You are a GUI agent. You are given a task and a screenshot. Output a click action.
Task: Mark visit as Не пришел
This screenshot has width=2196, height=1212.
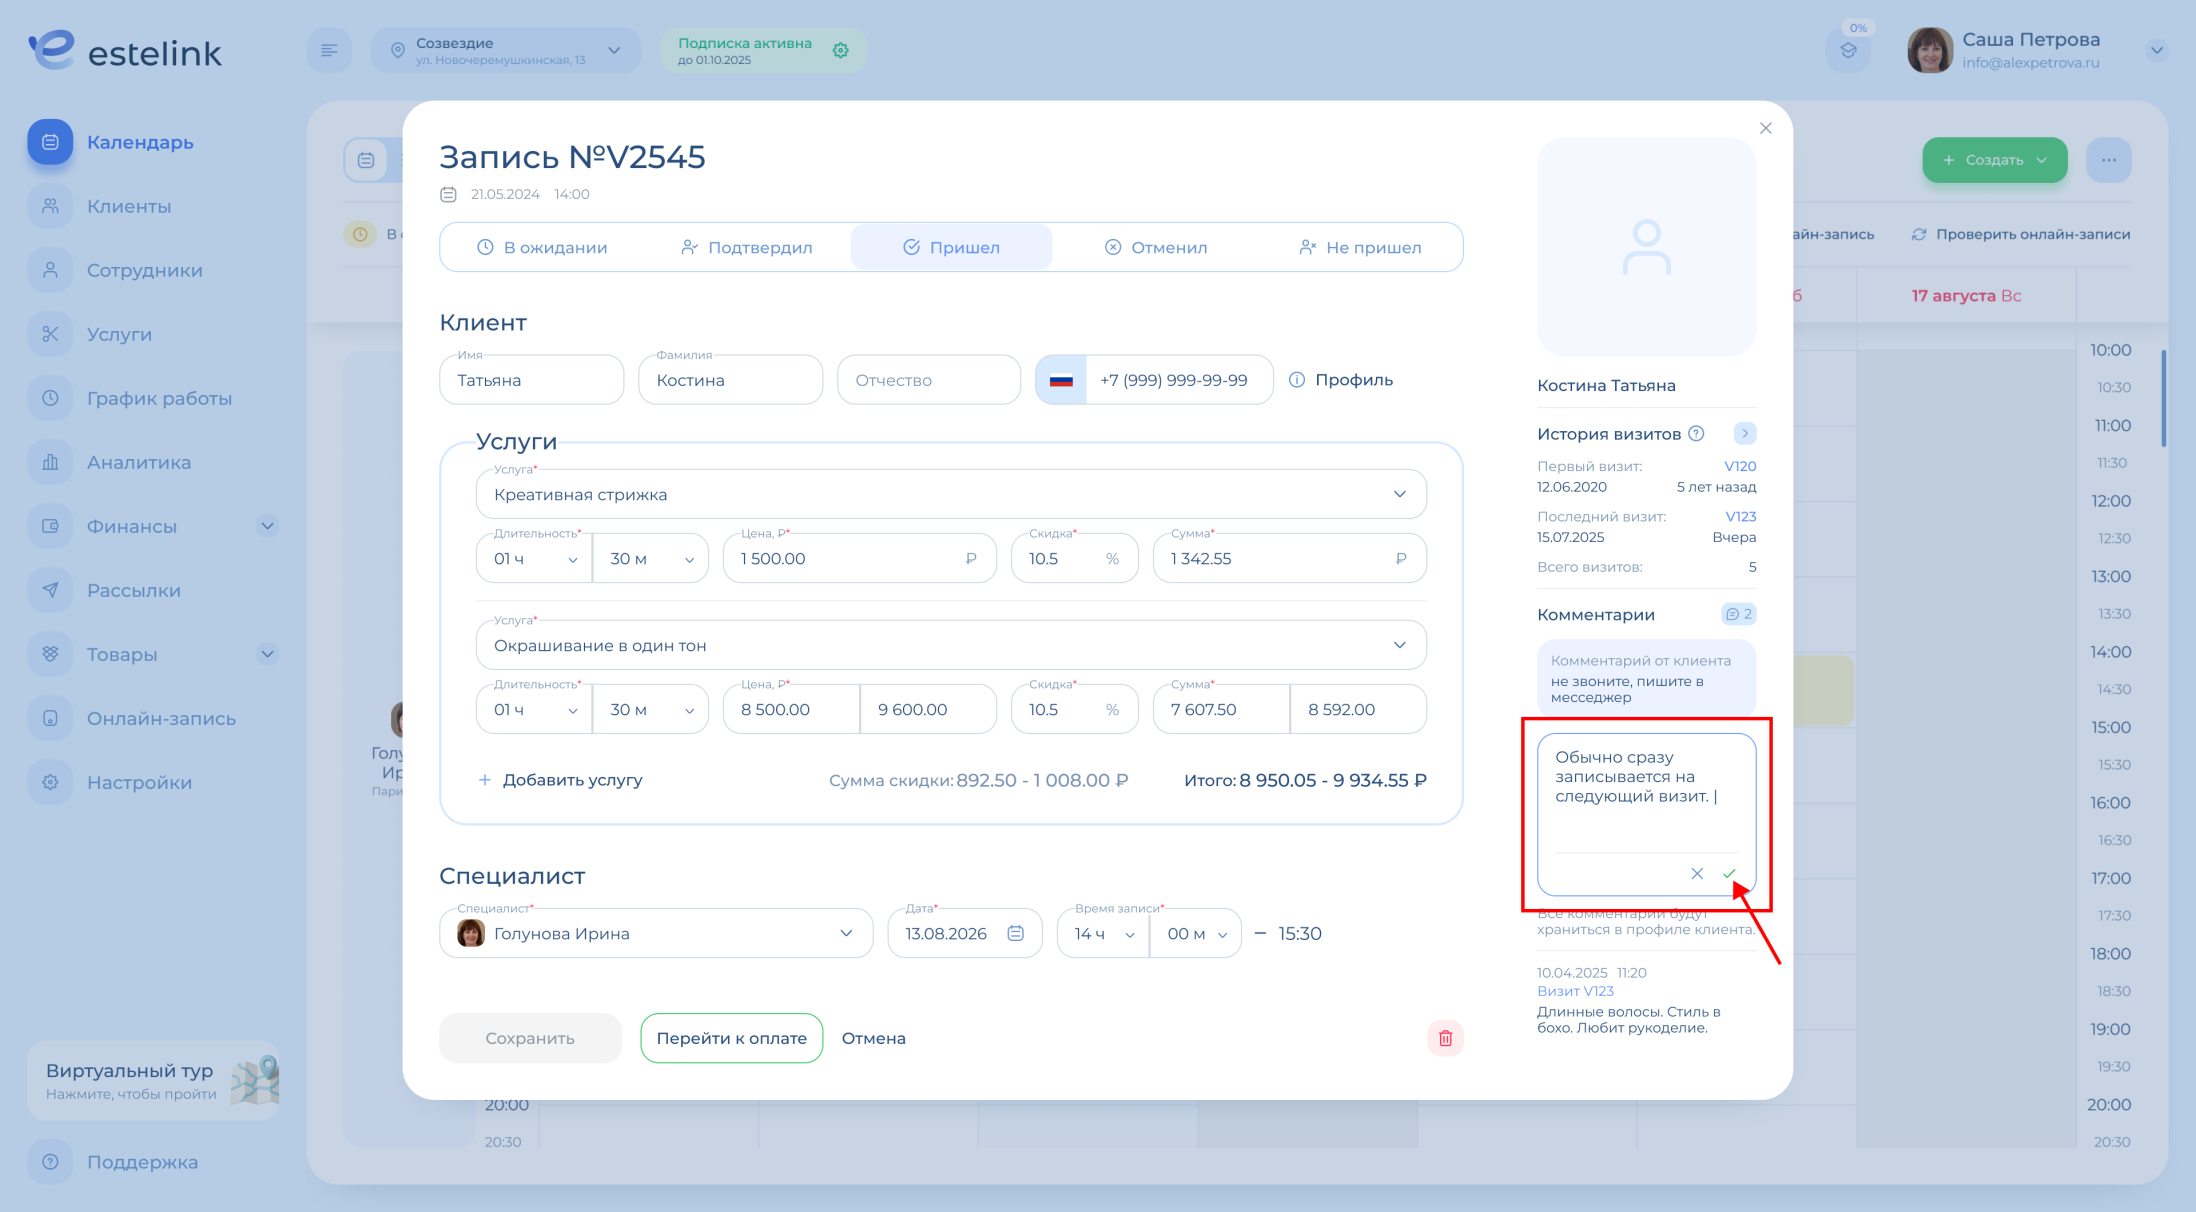point(1359,247)
